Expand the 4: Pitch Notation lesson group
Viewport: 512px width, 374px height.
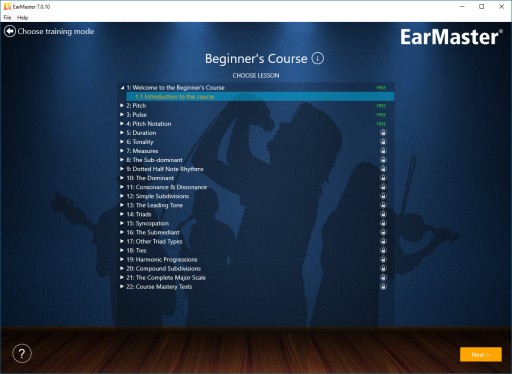point(122,124)
